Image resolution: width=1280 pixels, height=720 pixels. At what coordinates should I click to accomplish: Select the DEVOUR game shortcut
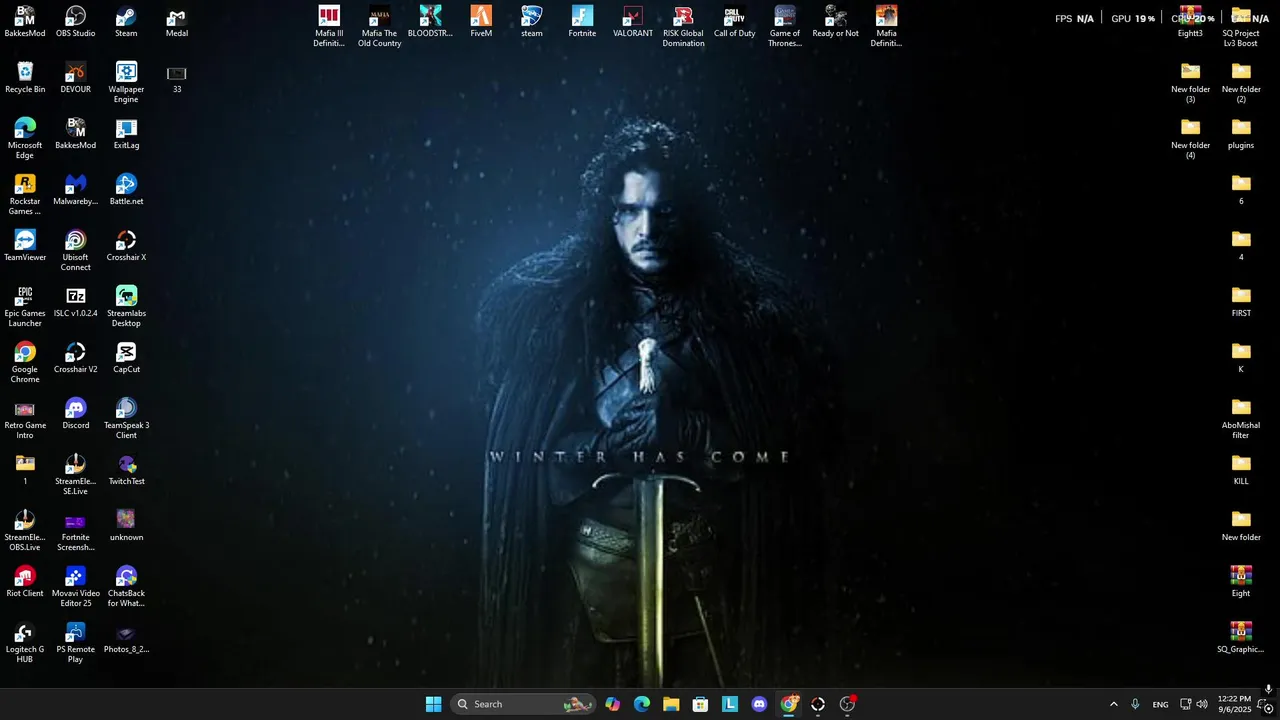click(75, 78)
